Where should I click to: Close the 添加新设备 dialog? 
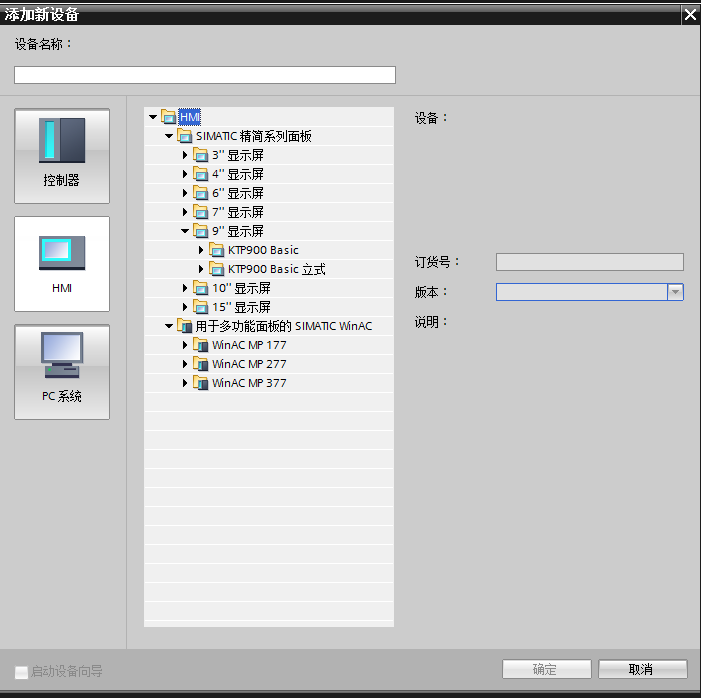[690, 15]
